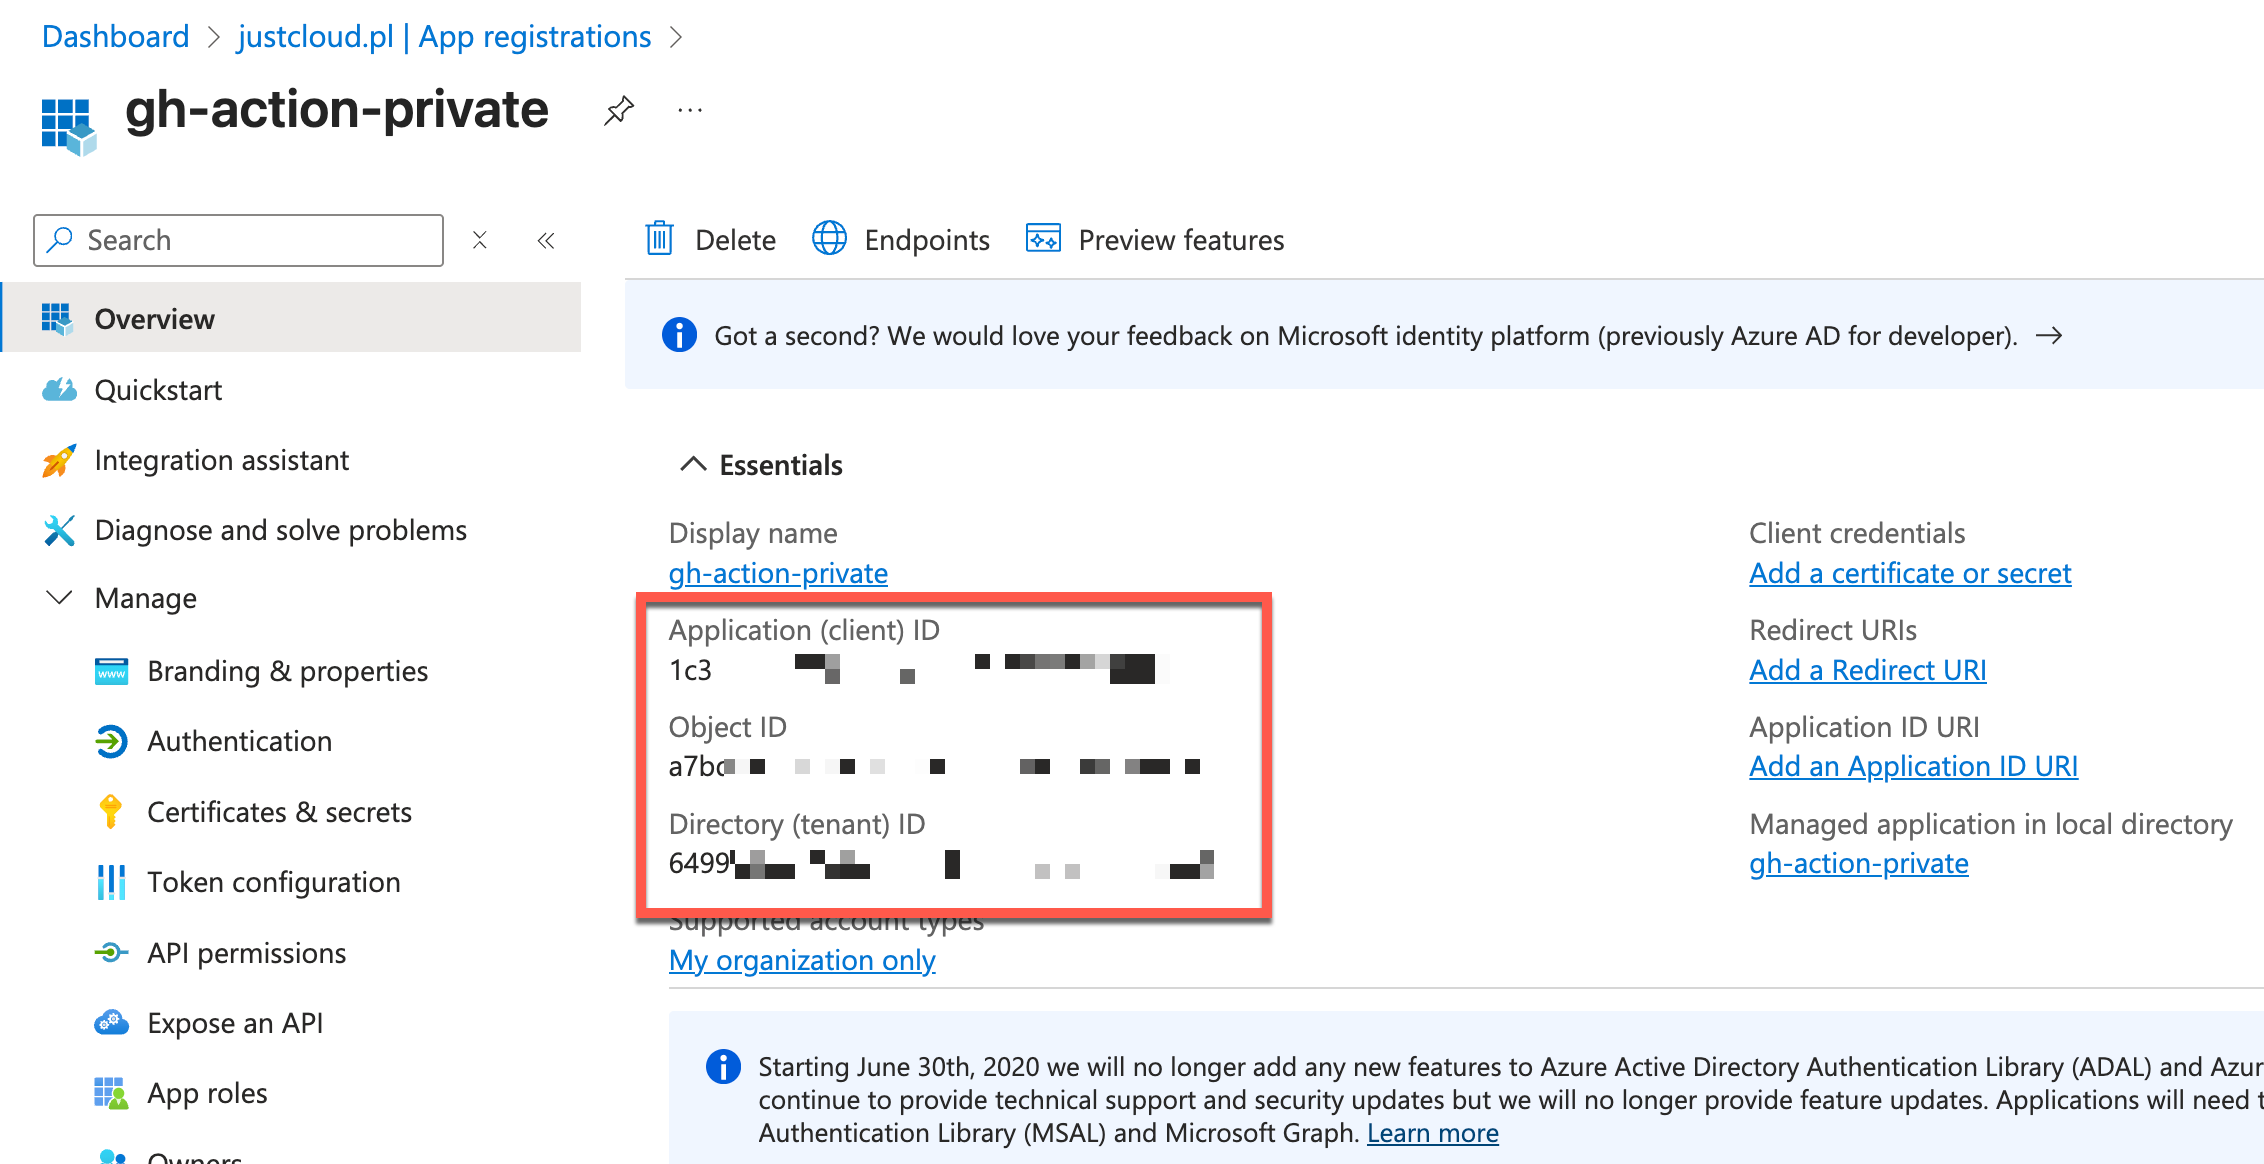Click the App roles icon
This screenshot has width=2264, height=1164.
pyautogui.click(x=111, y=1093)
